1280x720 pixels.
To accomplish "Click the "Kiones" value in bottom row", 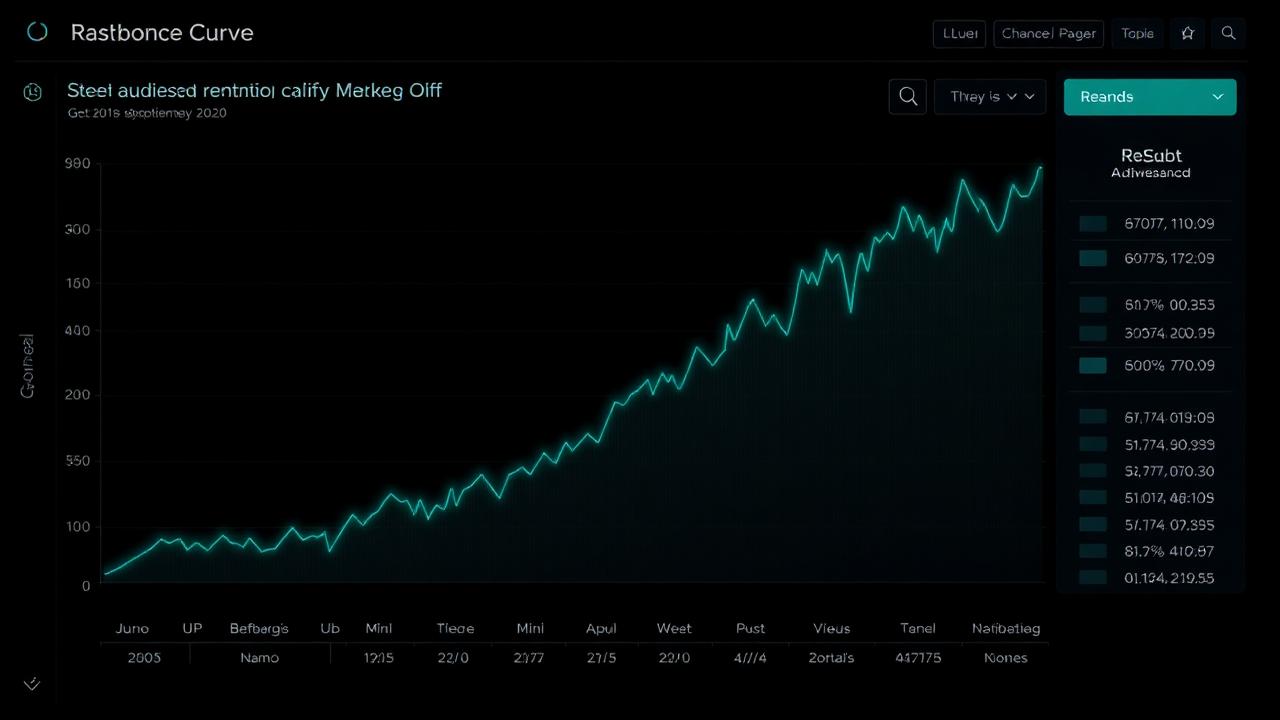I will [x=1006, y=658].
